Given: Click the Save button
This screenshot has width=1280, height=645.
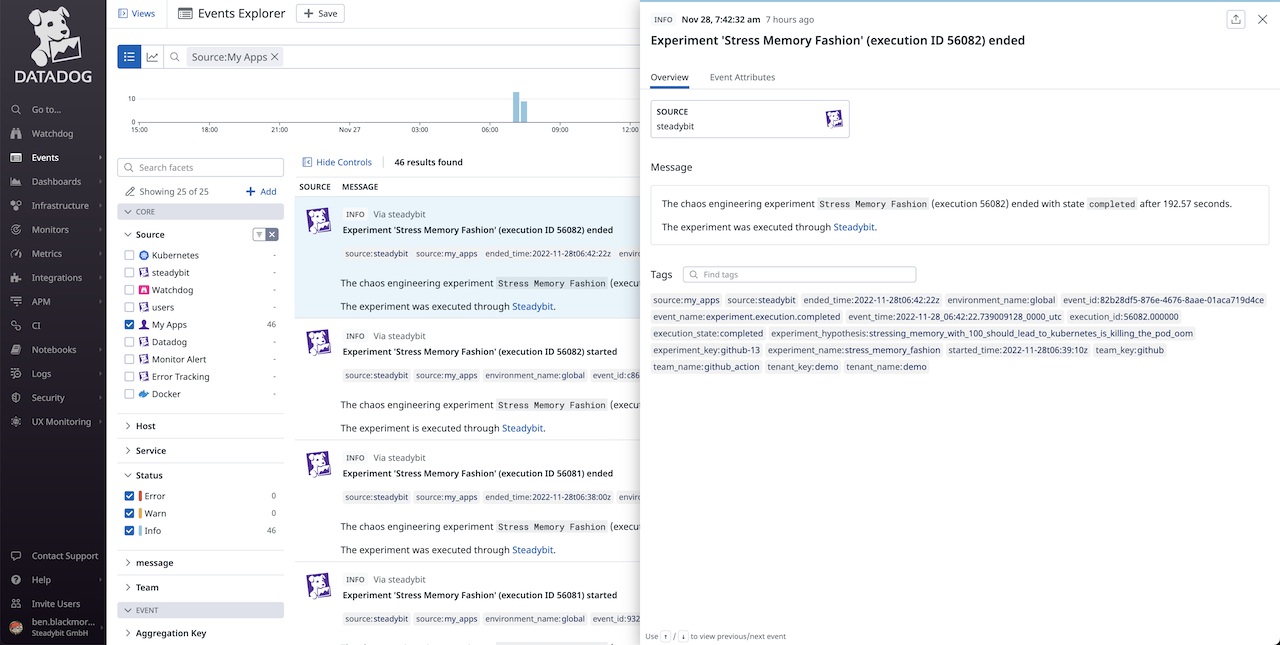Looking at the screenshot, I should tap(320, 14).
